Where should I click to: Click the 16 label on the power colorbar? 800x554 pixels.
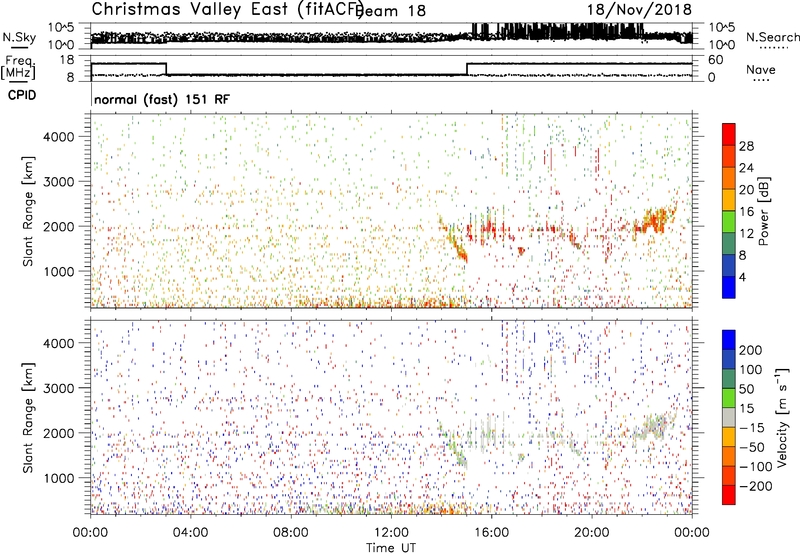click(746, 212)
